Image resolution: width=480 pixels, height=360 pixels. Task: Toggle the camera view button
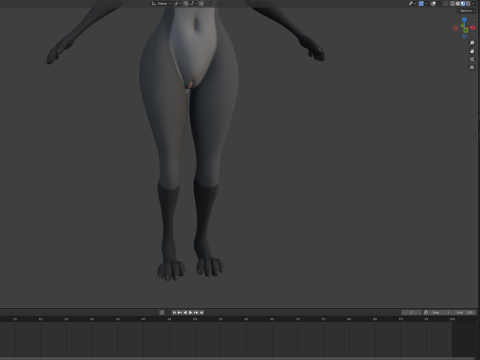472,59
